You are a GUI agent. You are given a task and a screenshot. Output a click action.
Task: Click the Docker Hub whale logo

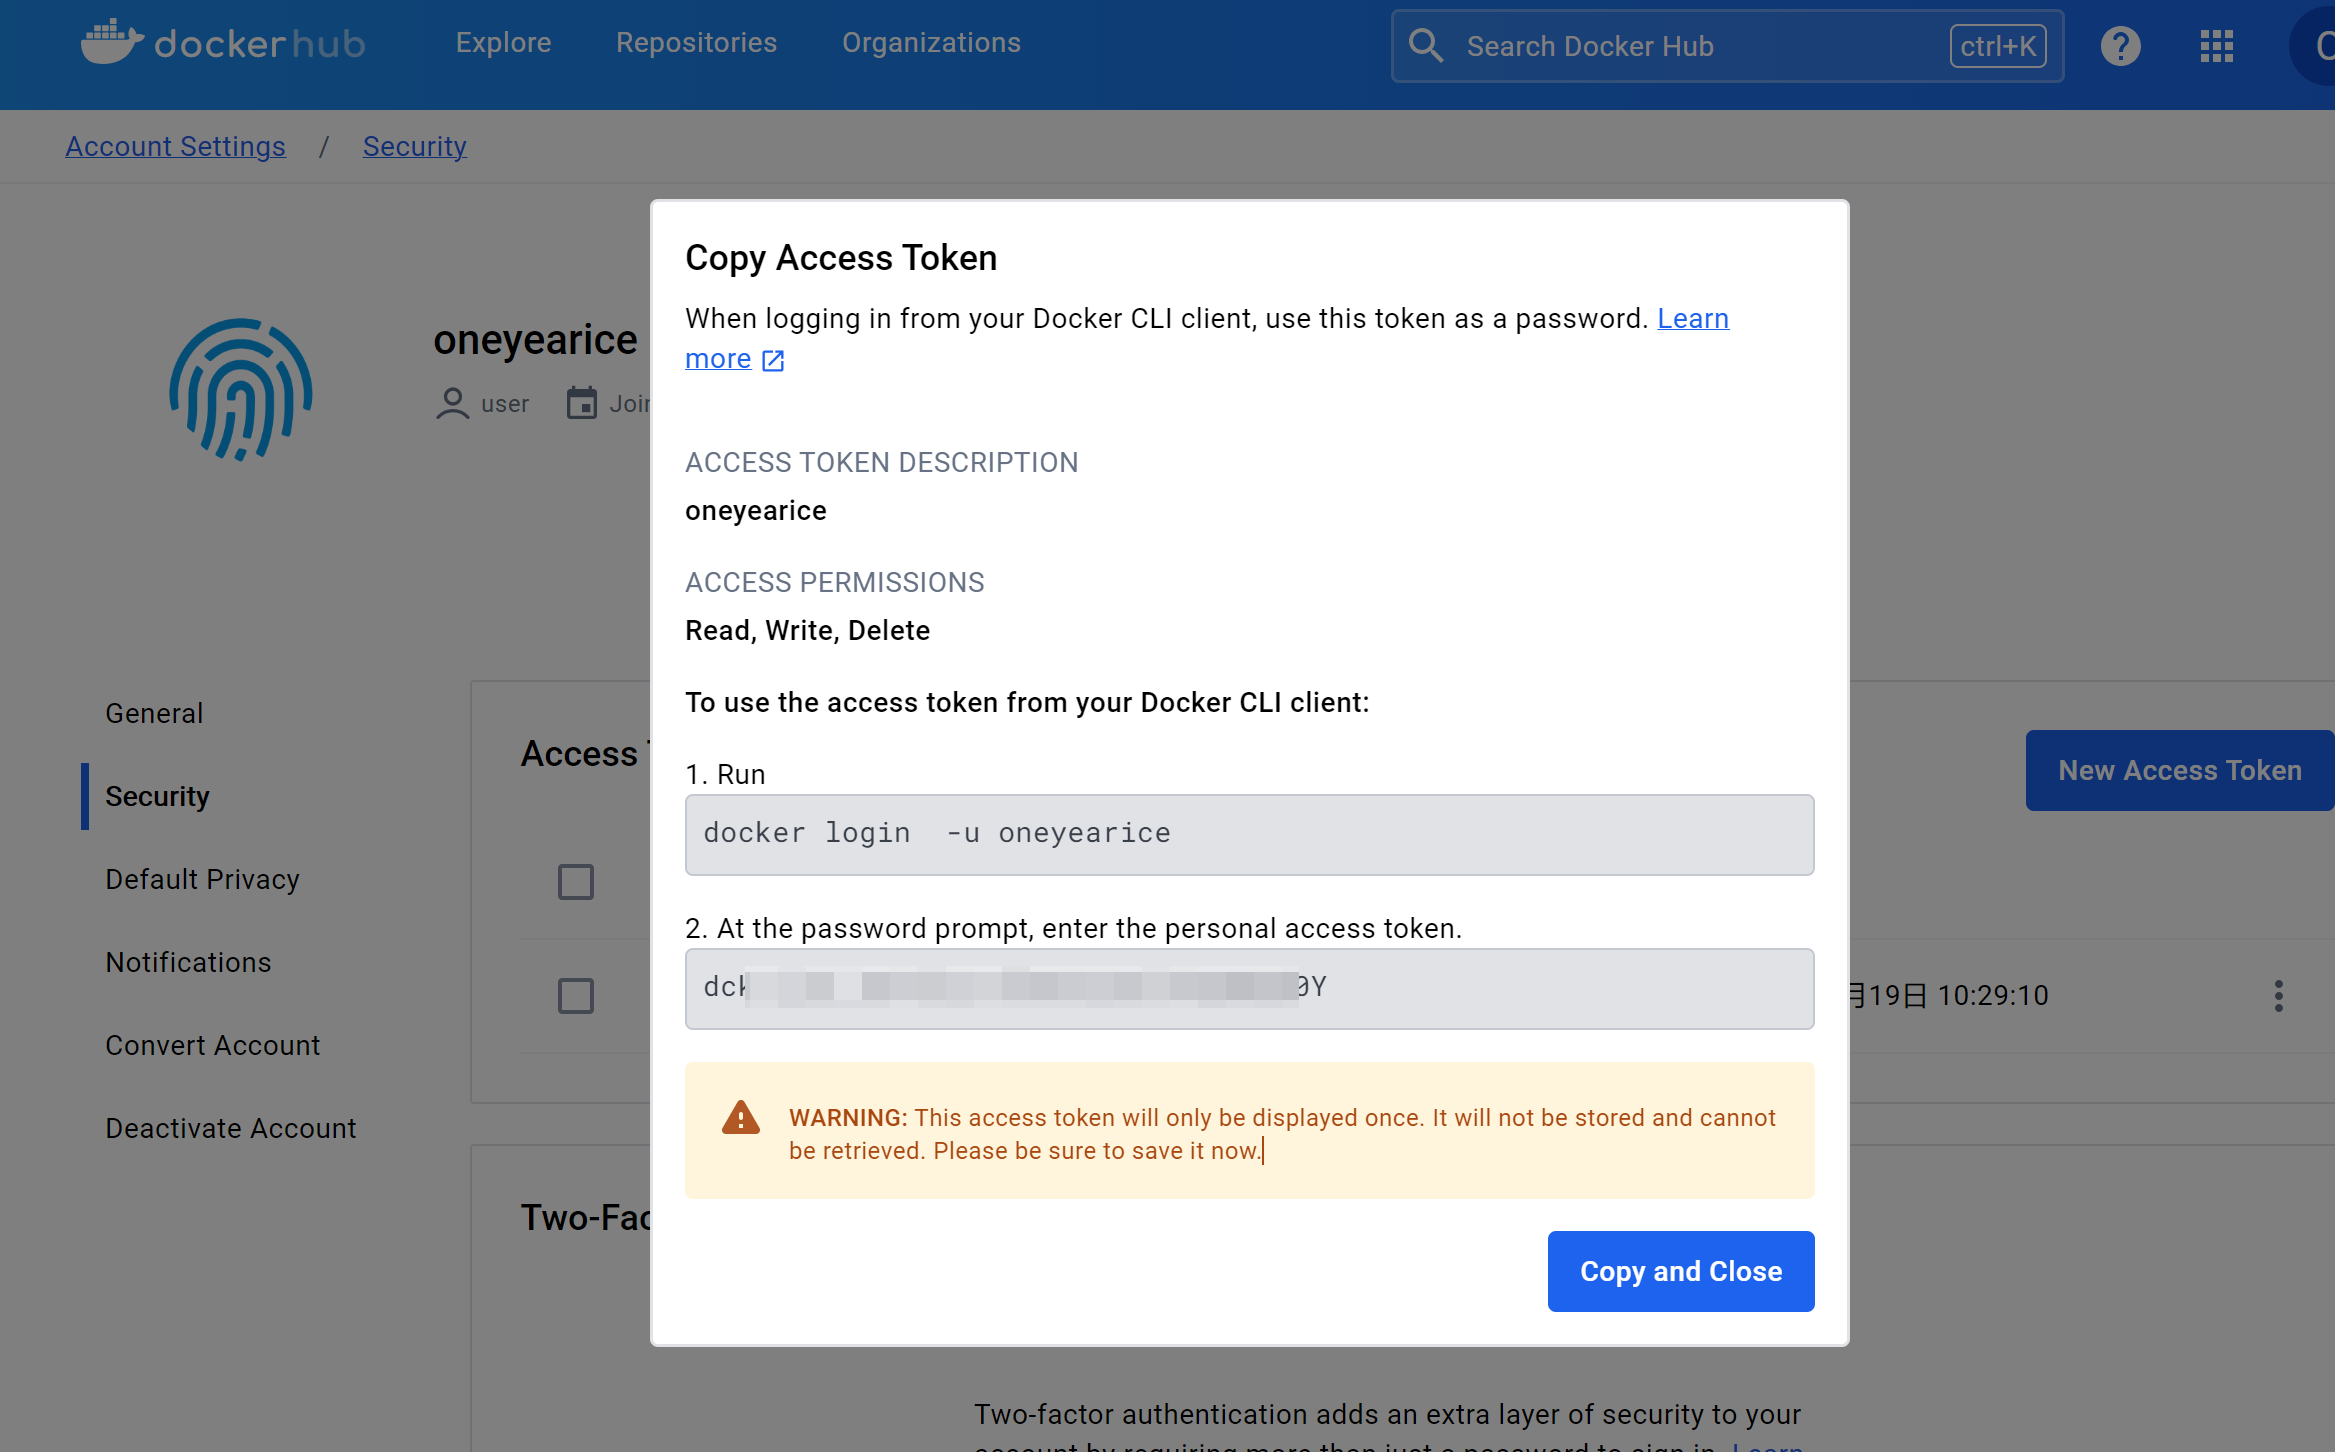coord(112,42)
